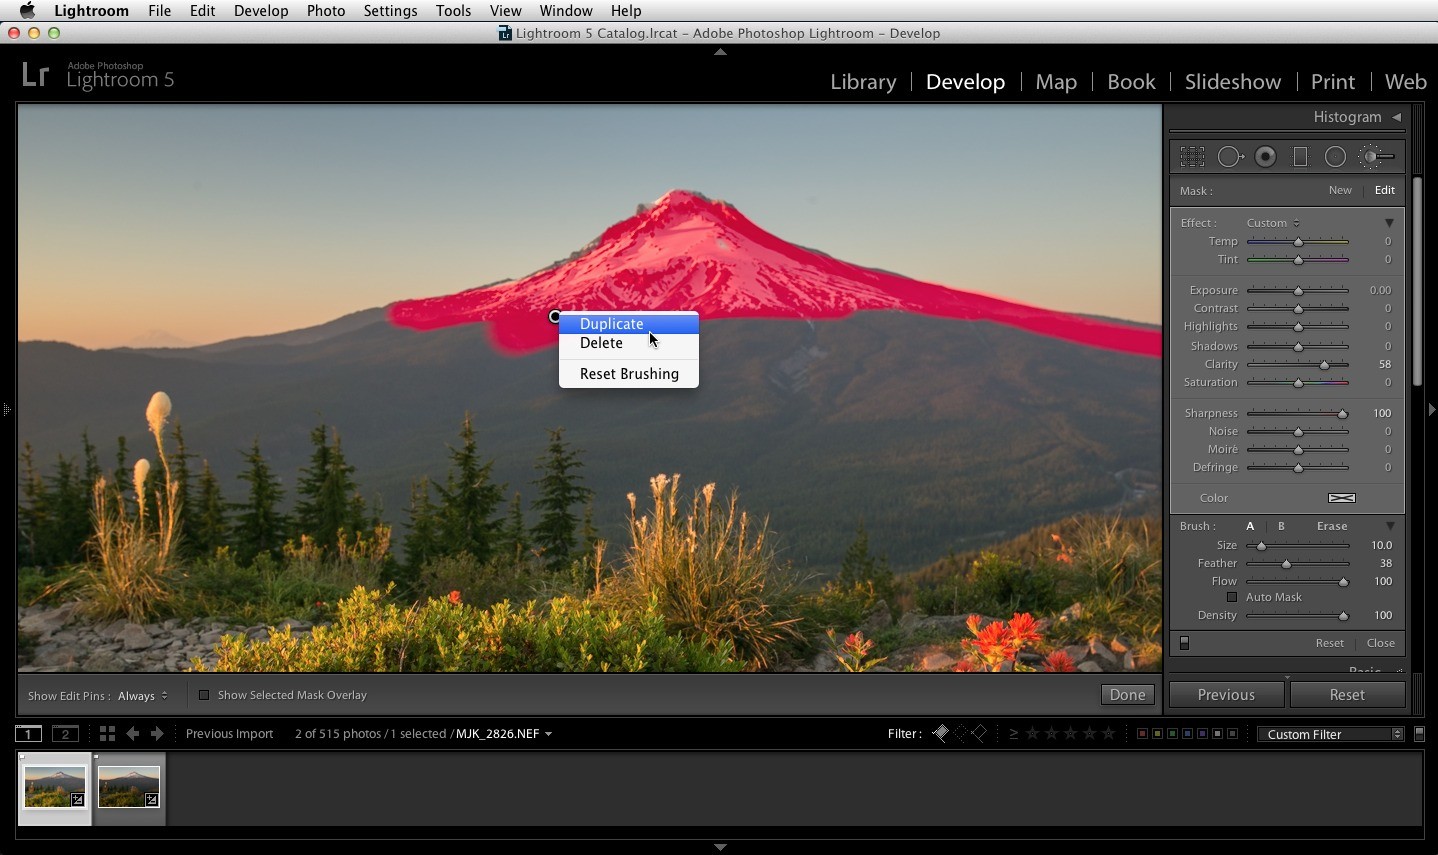Open the Effect Custom preset dropdown
The image size is (1438, 855).
click(x=1273, y=223)
